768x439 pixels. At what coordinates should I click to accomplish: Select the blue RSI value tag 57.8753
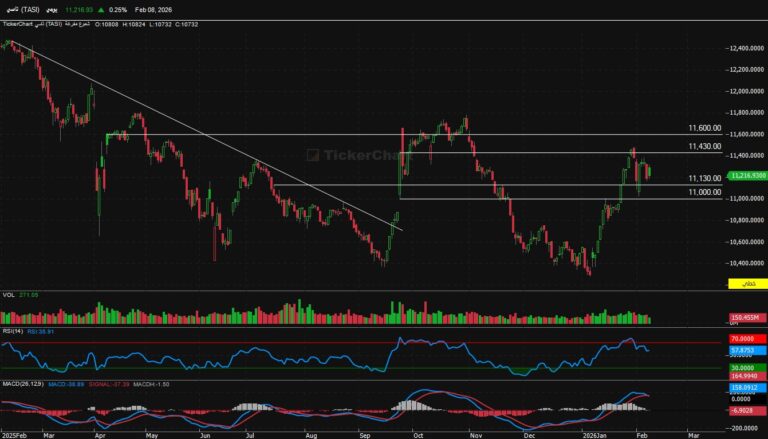tap(745, 351)
